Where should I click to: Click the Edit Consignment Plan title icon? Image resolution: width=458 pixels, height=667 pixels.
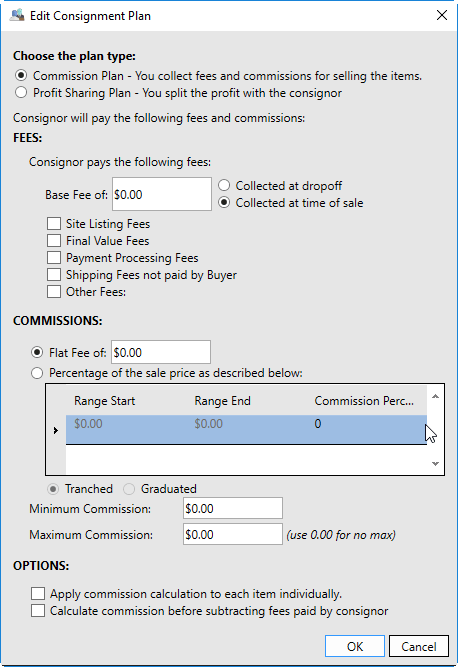point(17,15)
